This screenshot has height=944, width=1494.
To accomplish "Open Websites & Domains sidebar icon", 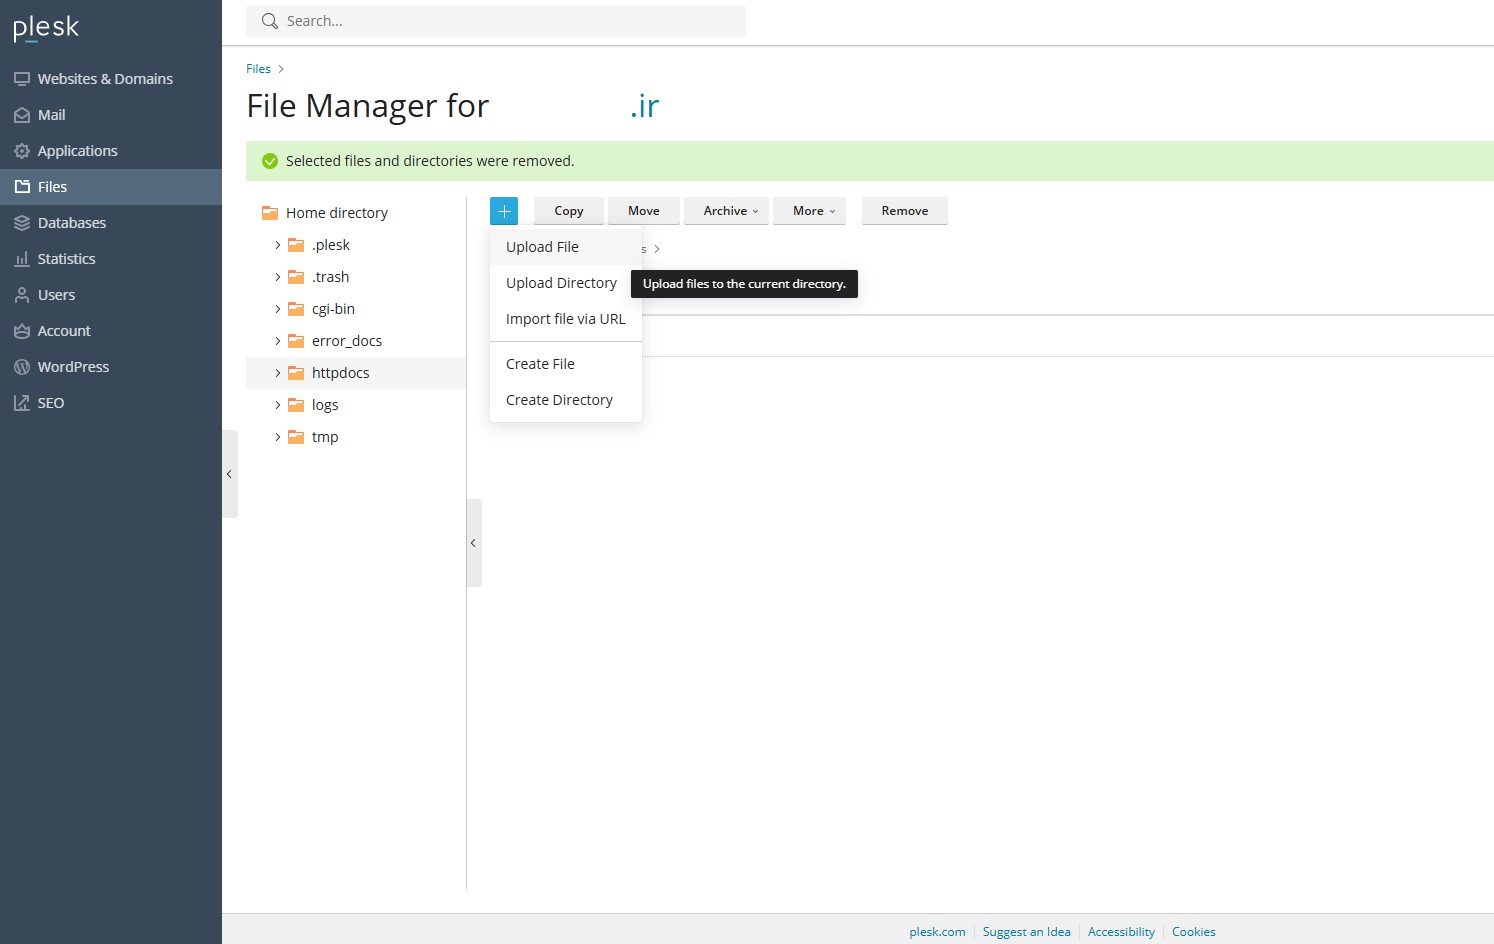I will pyautogui.click(x=22, y=79).
